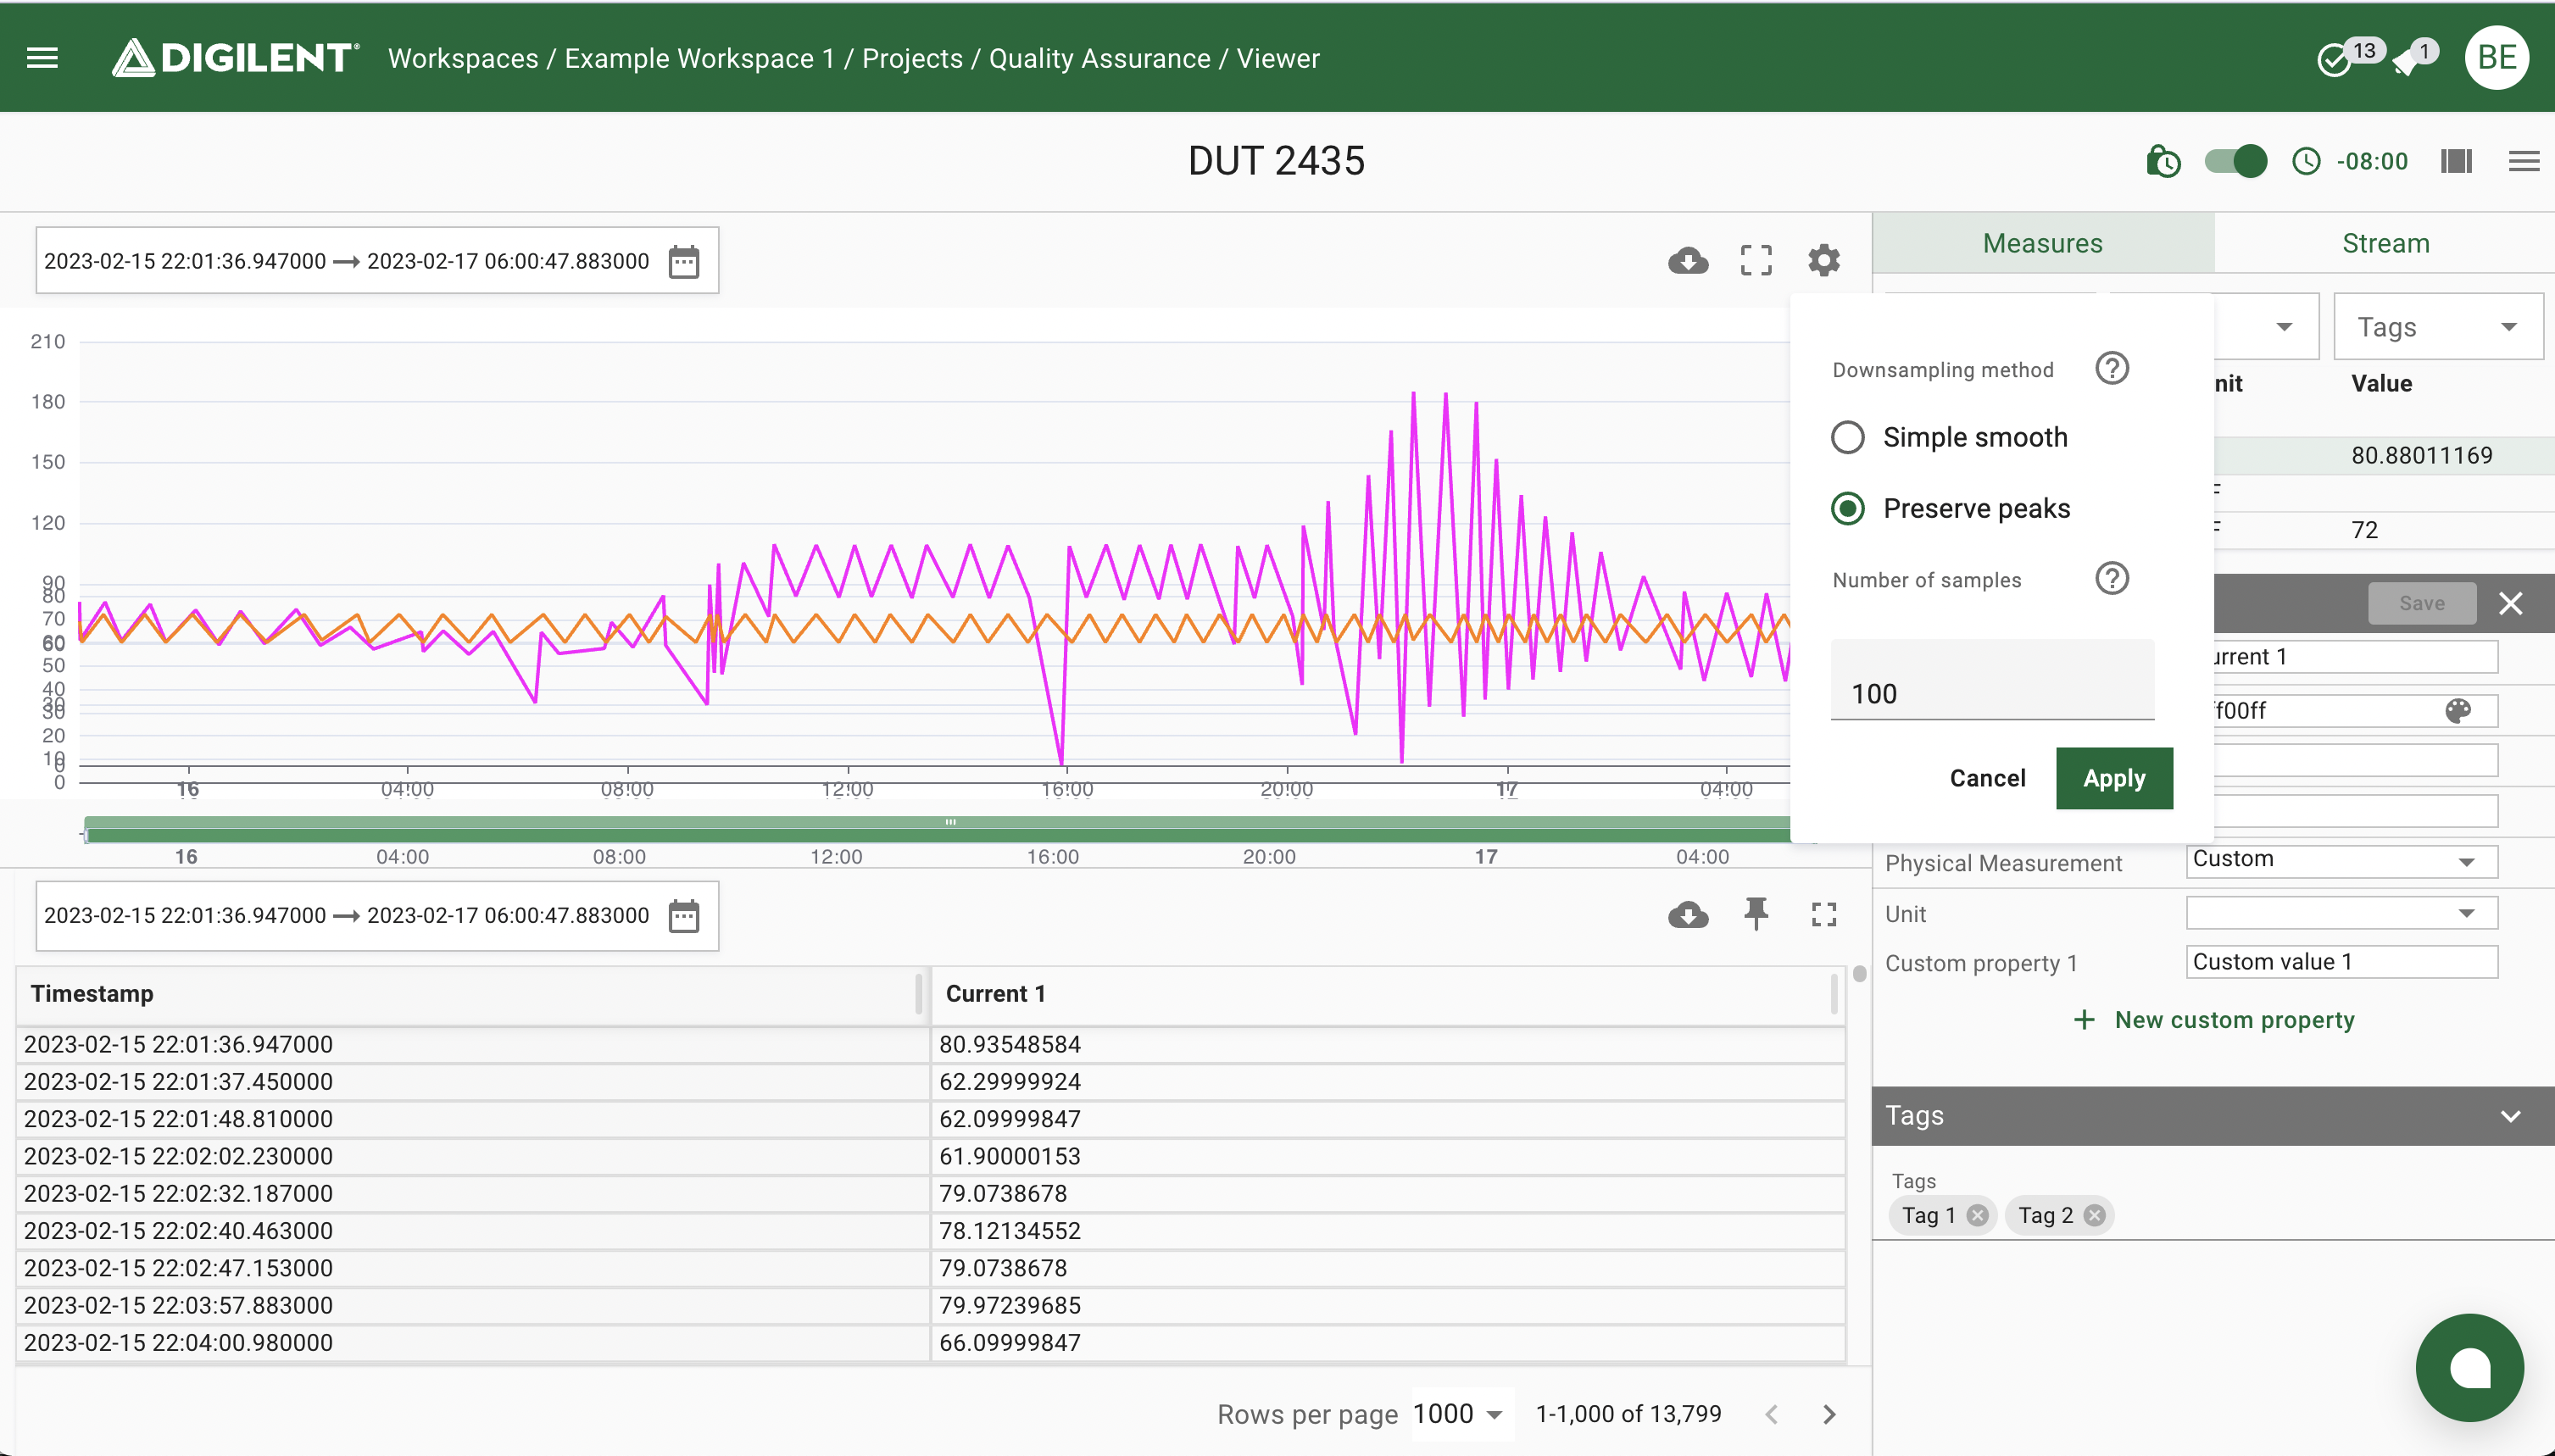
Task: Open the Unit dropdown
Action: (2341, 913)
